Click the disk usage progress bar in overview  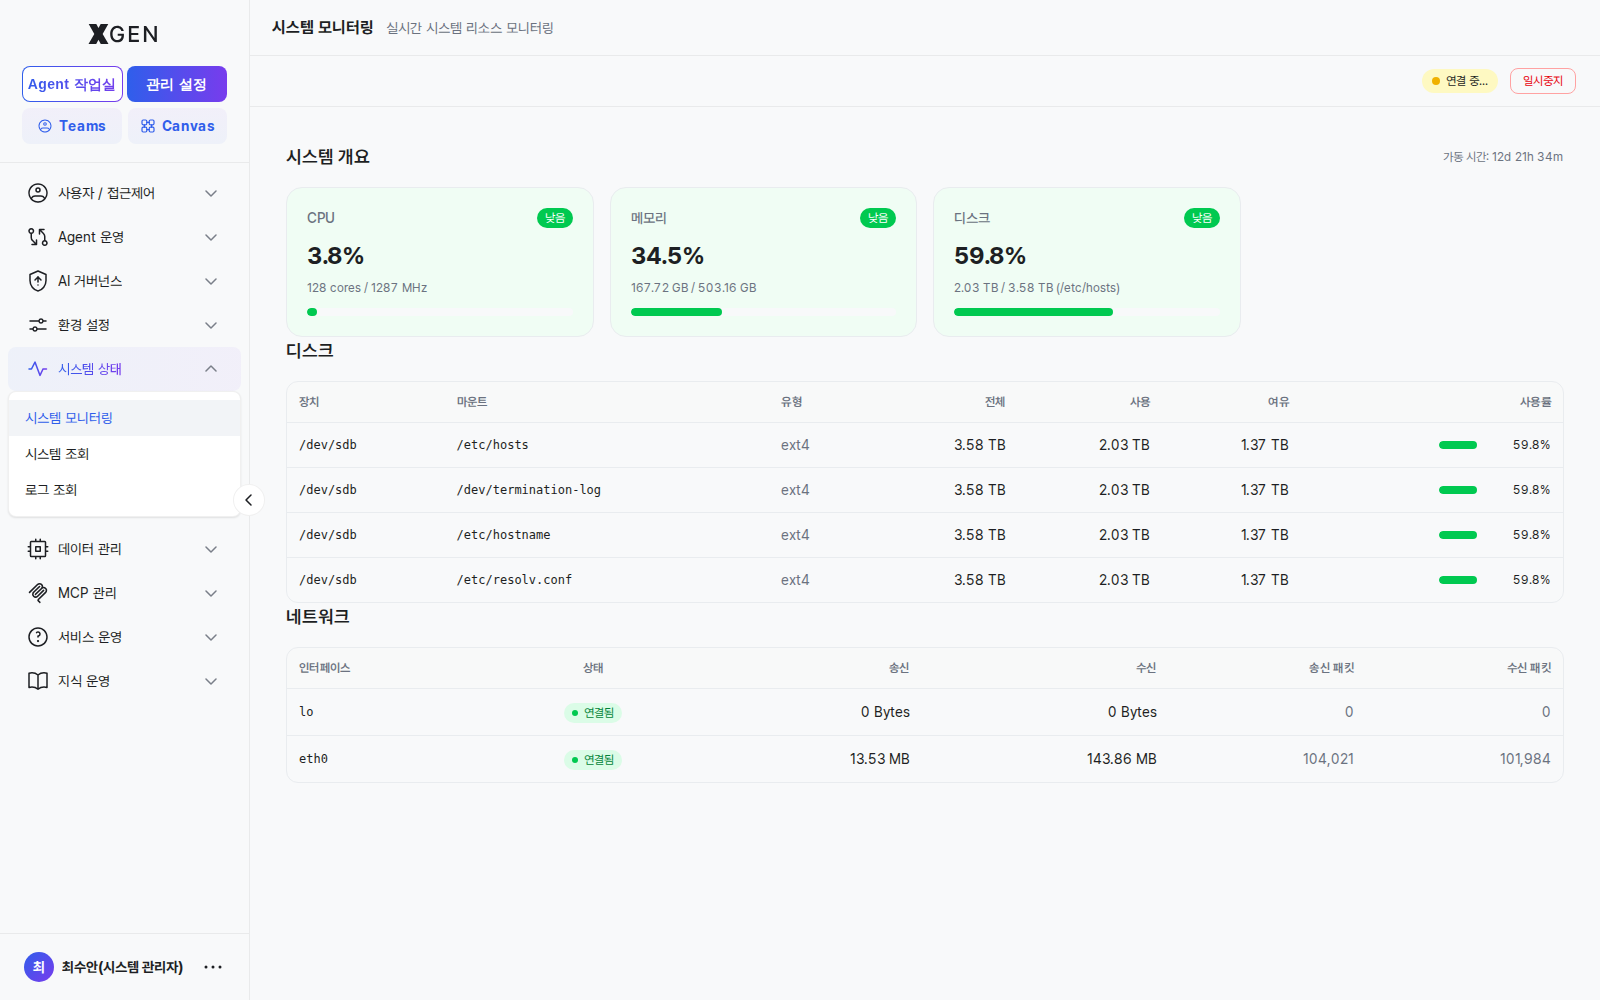[1086, 312]
